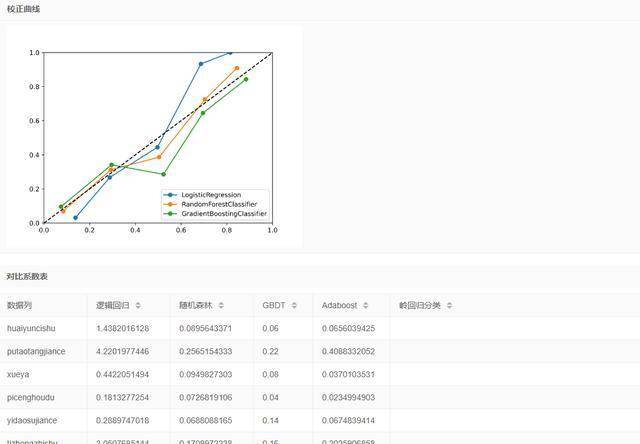Sort by the Adaboost column icon
The width and height of the screenshot is (640, 444).
365,305
